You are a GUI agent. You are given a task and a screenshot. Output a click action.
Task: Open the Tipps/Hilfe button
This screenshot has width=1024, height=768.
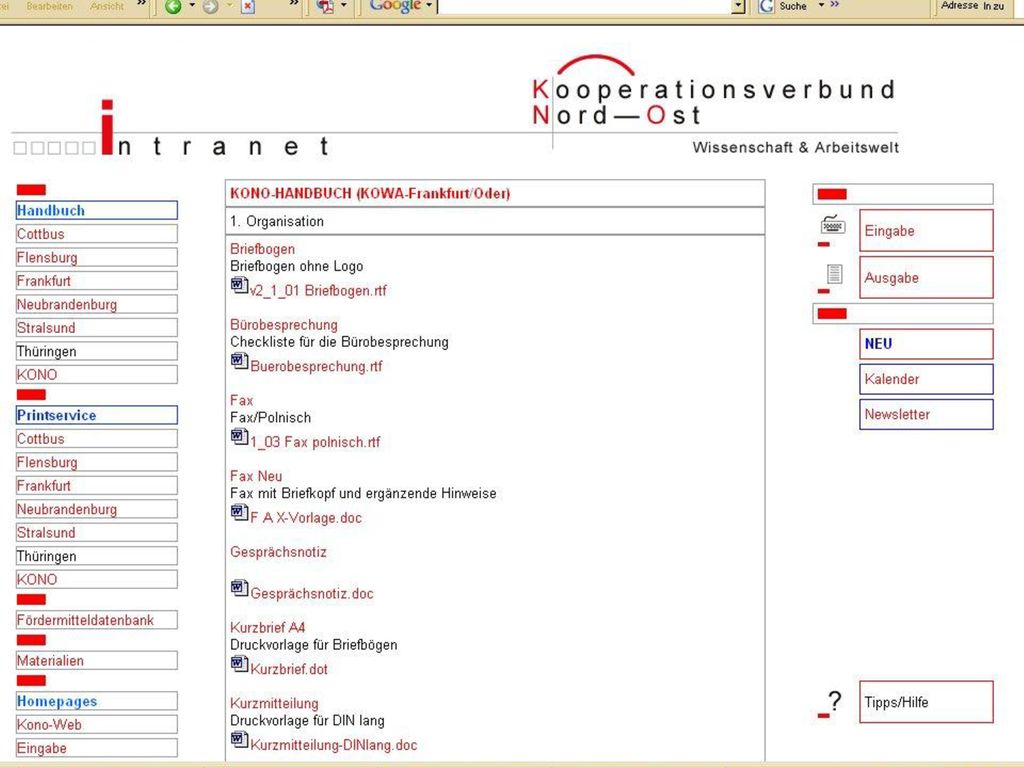coord(926,702)
